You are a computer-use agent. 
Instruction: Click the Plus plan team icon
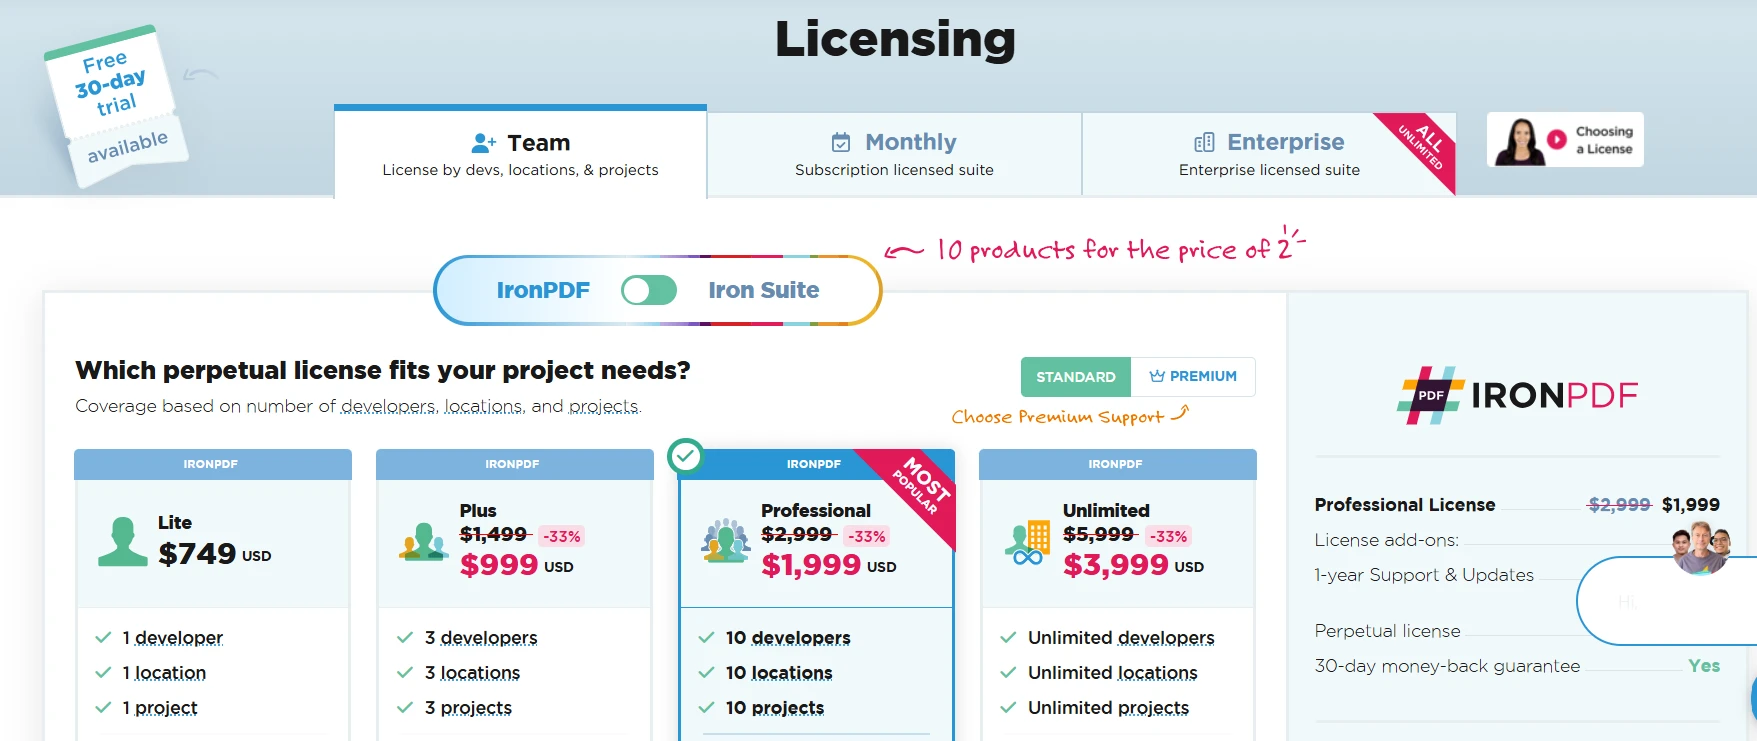[423, 542]
